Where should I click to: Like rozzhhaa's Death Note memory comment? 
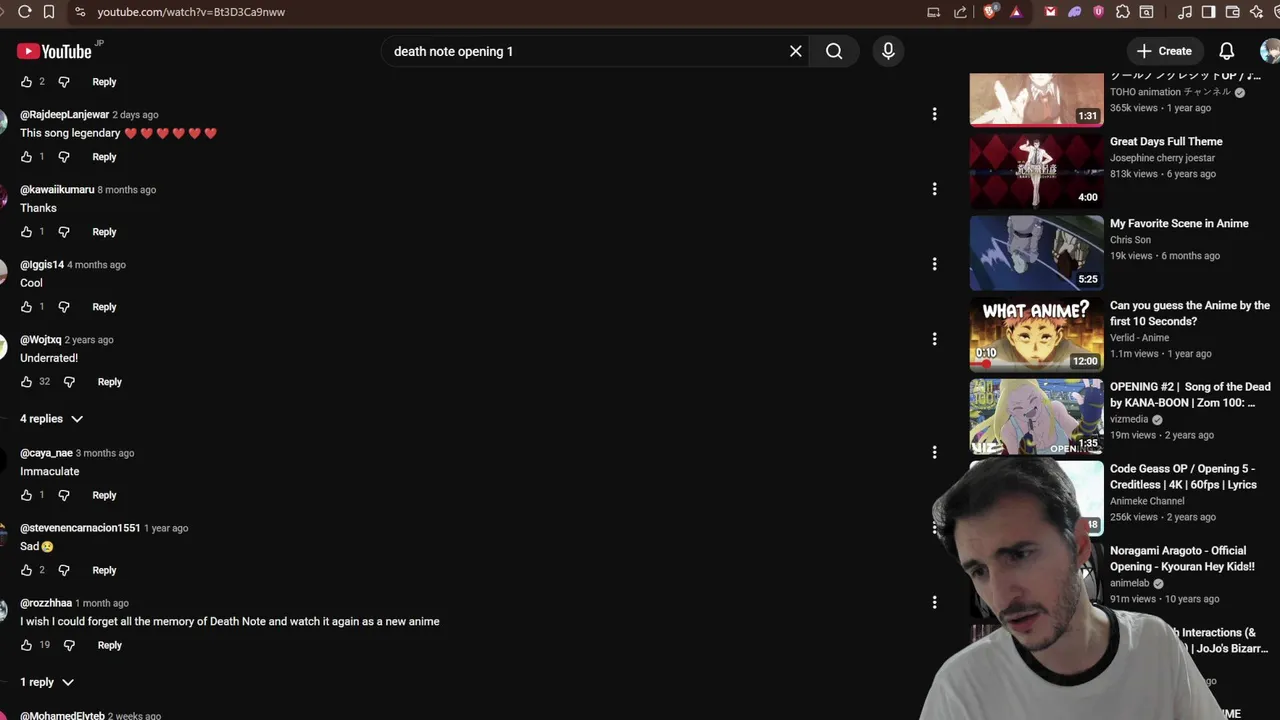point(27,645)
